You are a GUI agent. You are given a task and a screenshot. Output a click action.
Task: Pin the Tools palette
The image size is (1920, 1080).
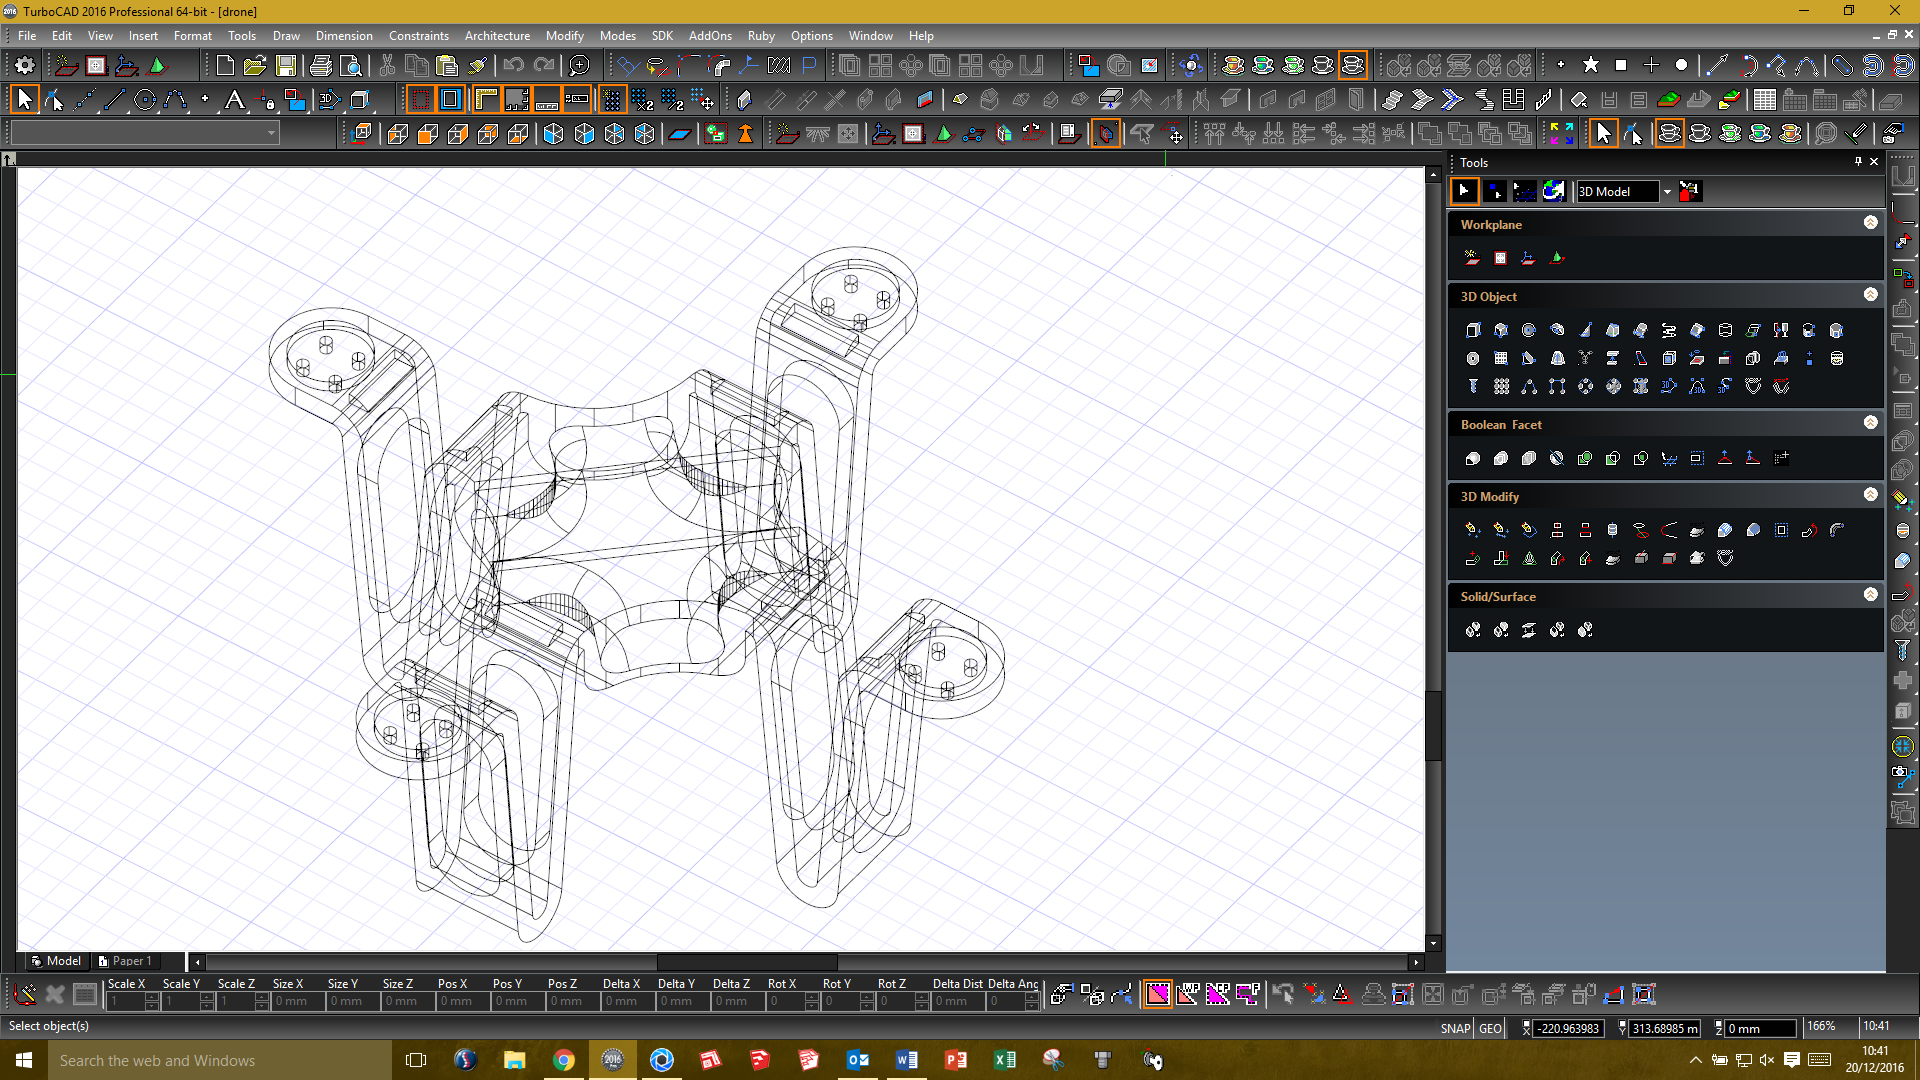[x=1858, y=162]
